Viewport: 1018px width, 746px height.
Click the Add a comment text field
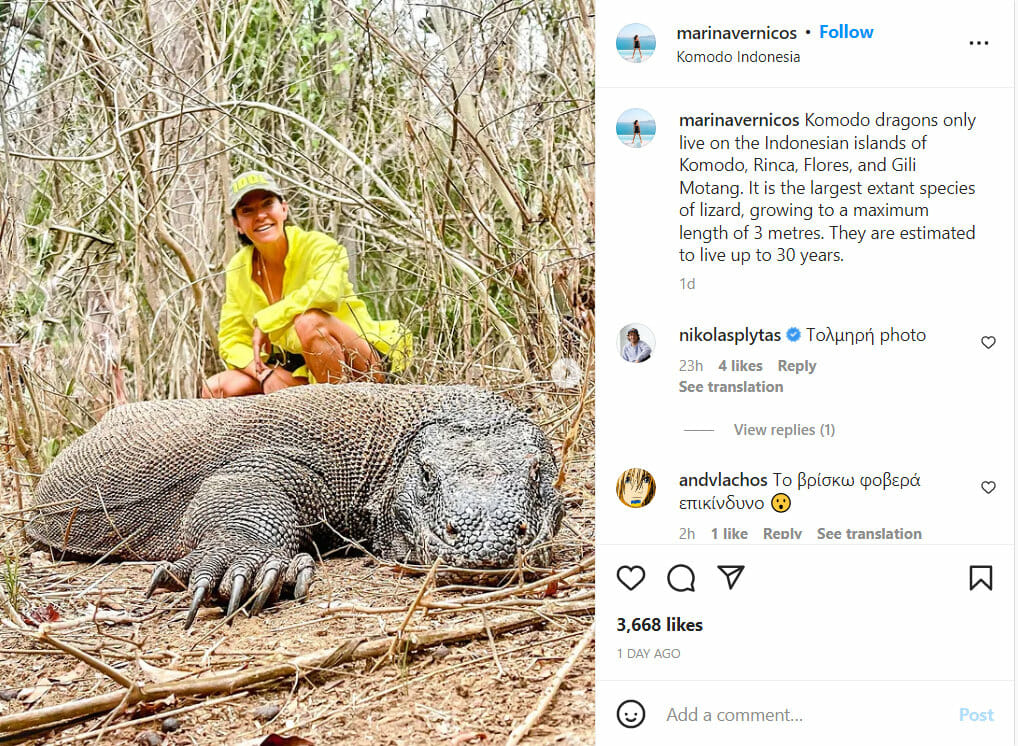pos(800,715)
